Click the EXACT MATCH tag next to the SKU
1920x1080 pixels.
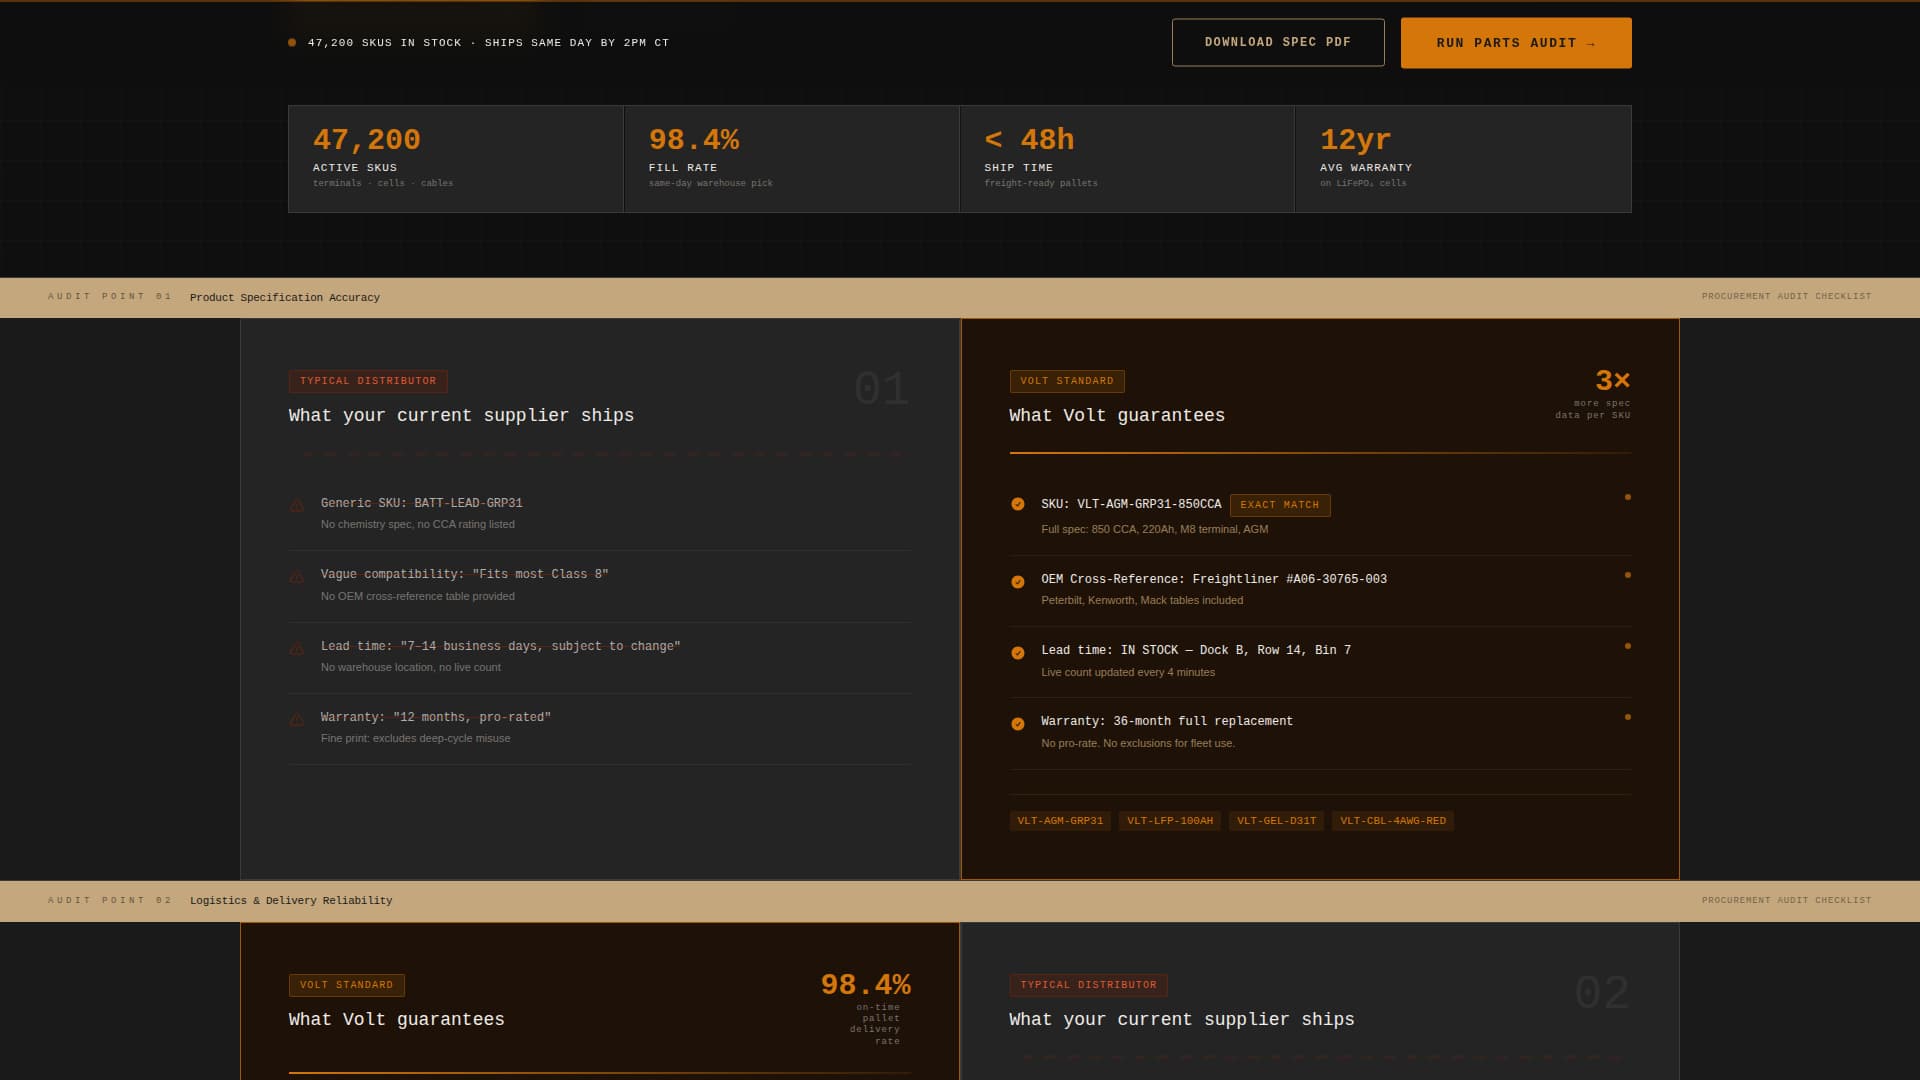(x=1281, y=505)
